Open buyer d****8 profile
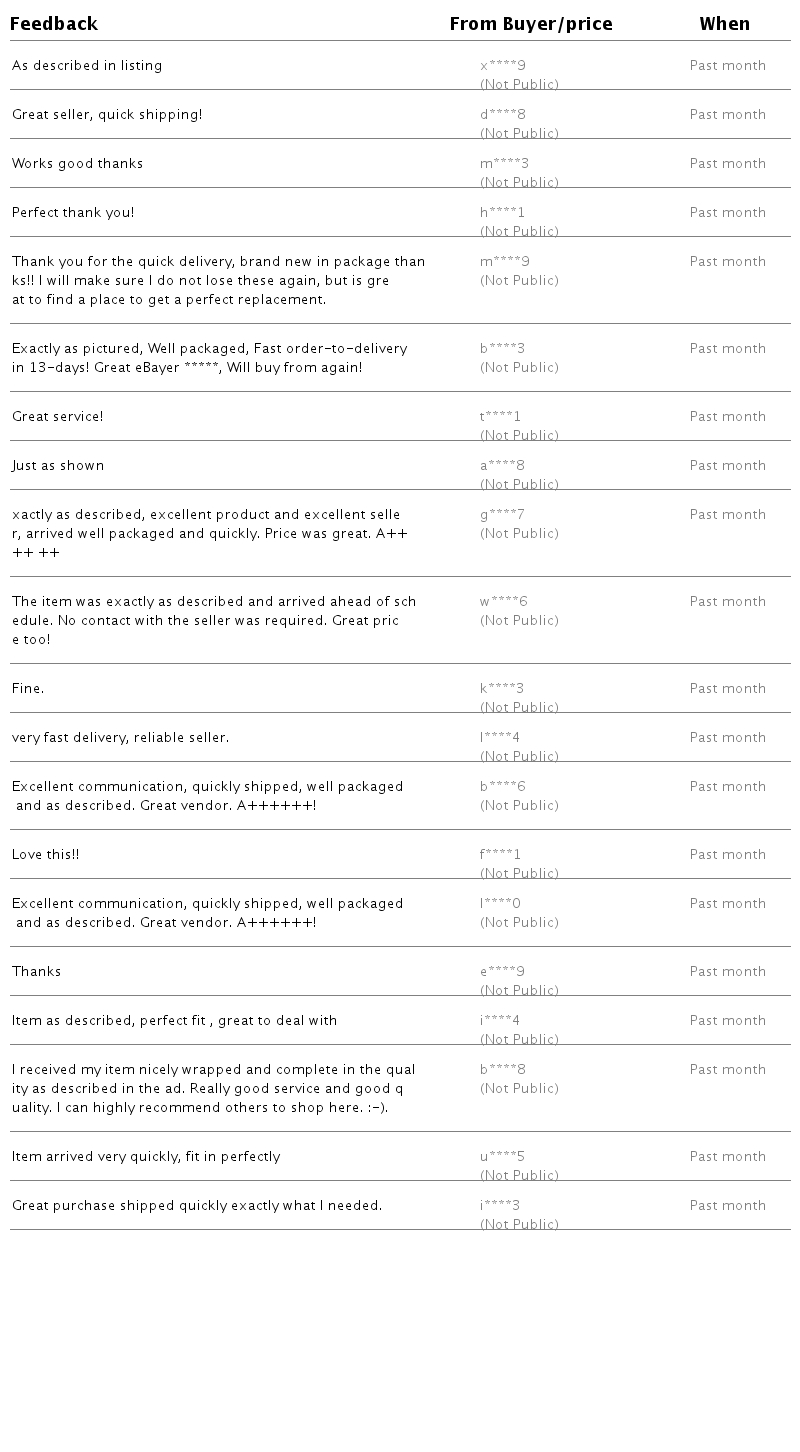 503,115
